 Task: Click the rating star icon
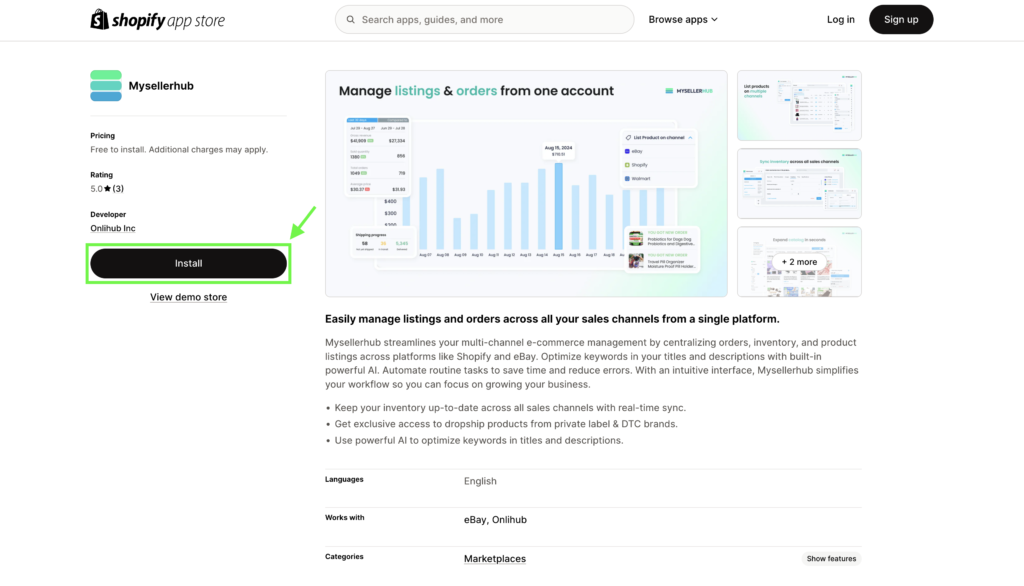coord(107,189)
